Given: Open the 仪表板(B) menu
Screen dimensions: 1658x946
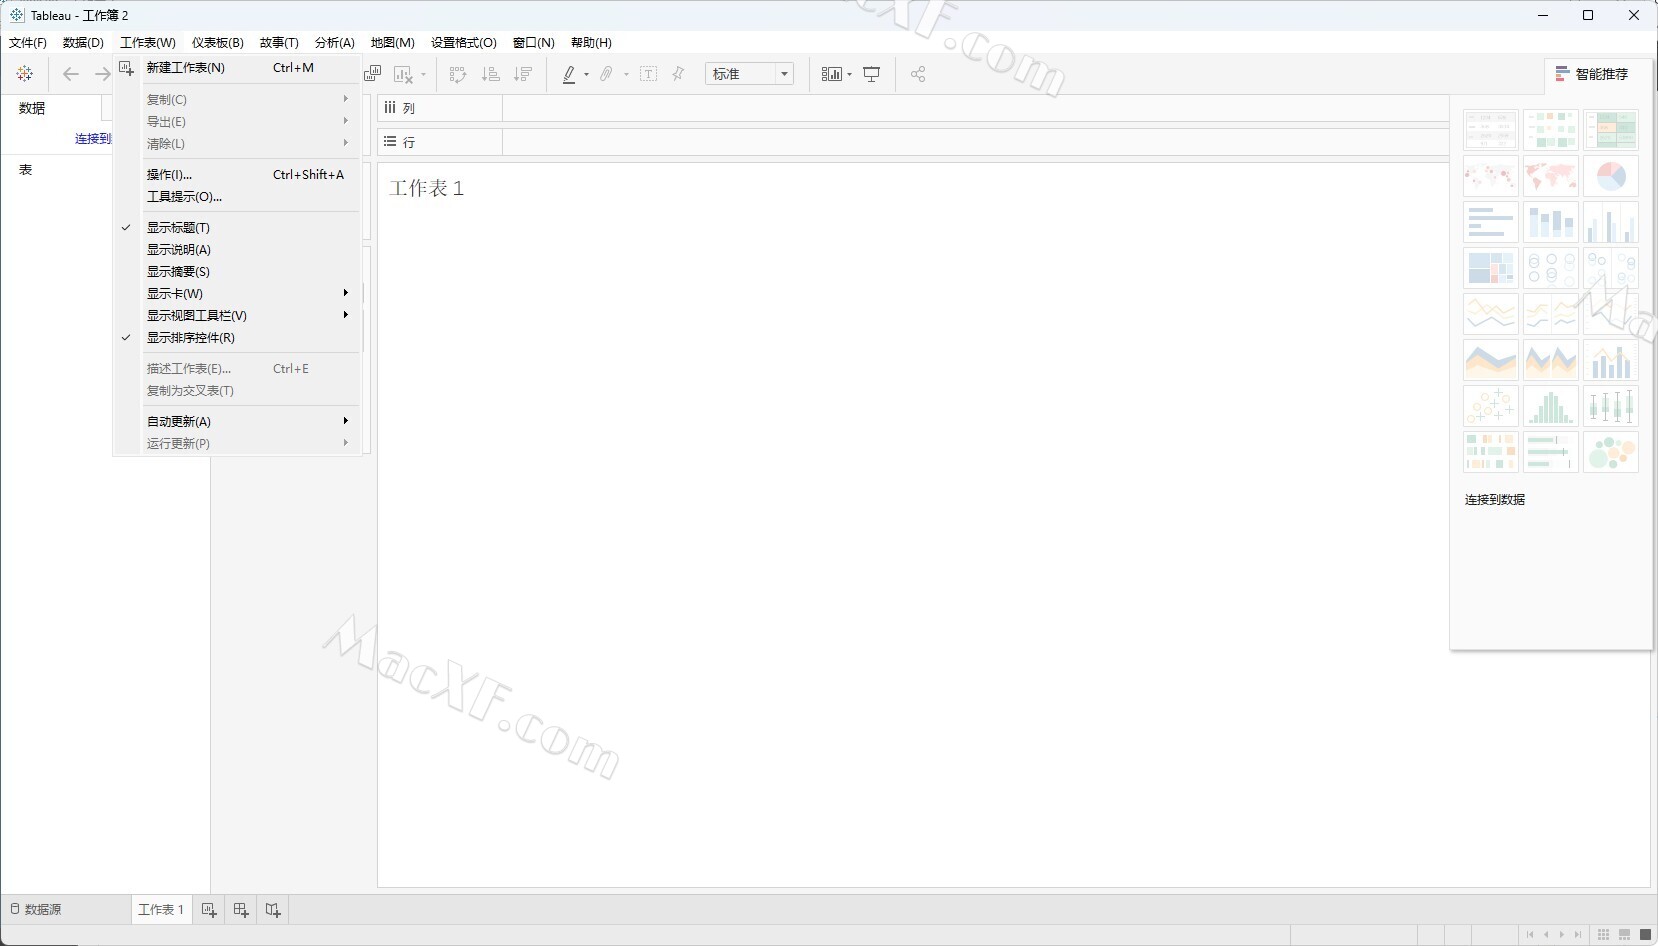Looking at the screenshot, I should 218,43.
